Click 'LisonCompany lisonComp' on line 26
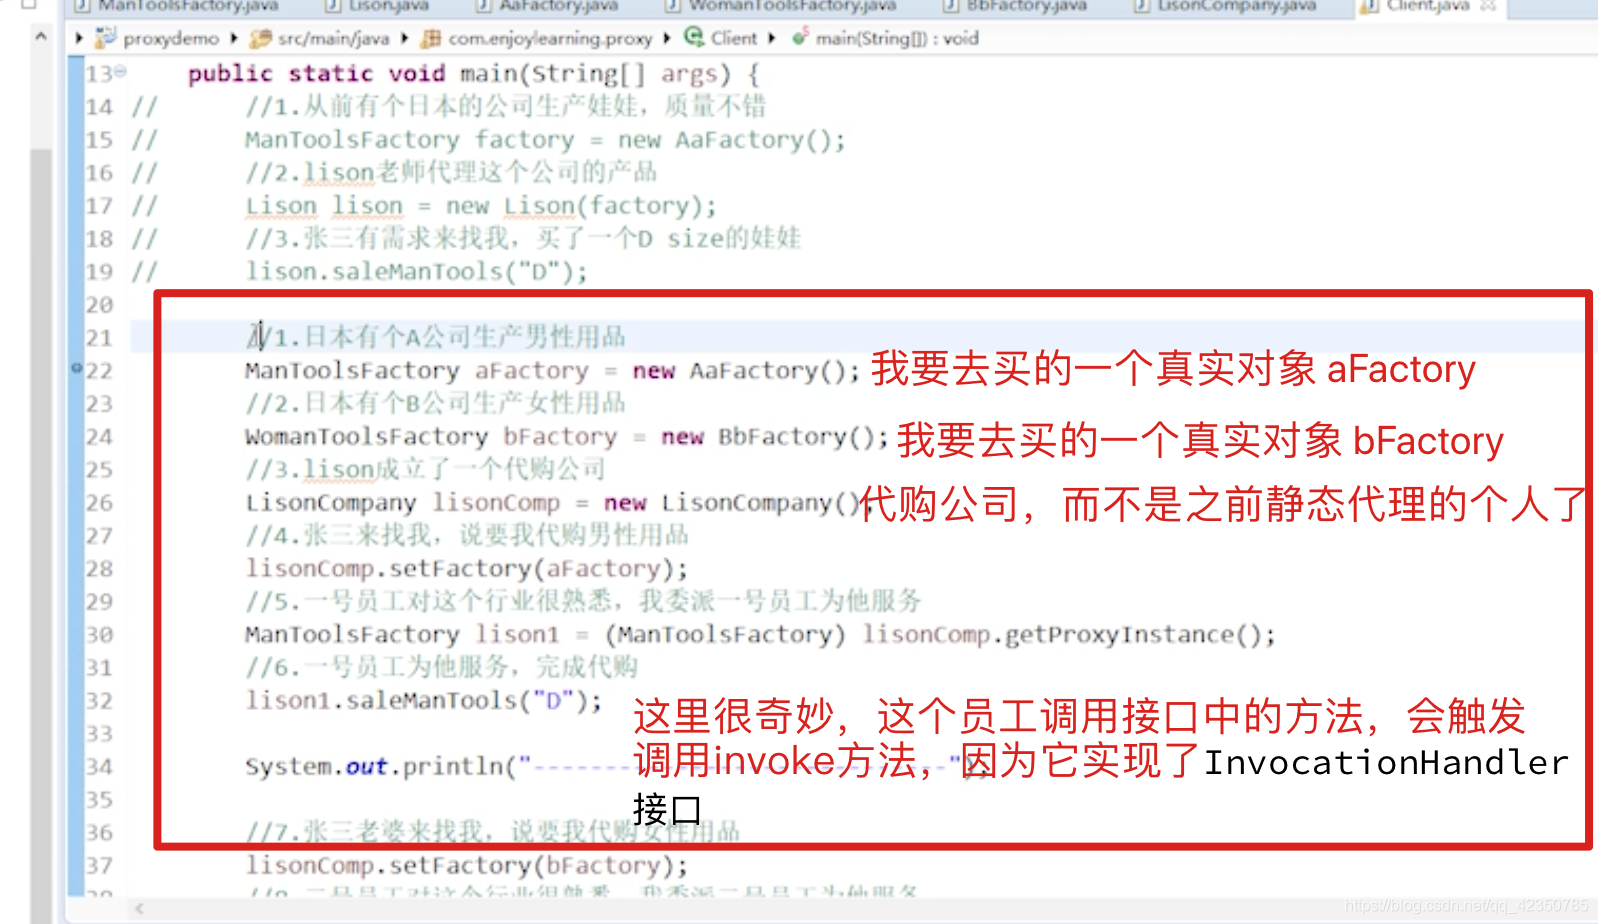Screen dimensions: 1598x924 point(402,503)
